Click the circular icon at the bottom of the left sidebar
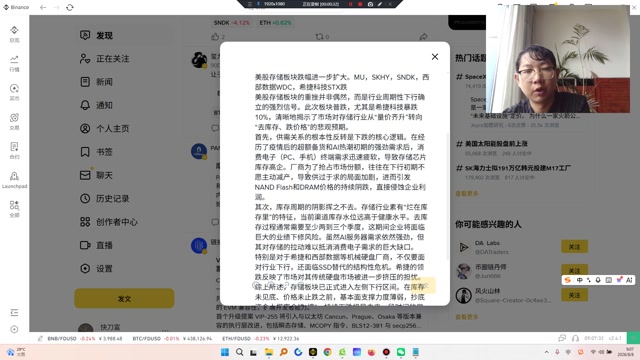Viewport: 640px width, 360px height. pyautogui.click(x=14, y=329)
